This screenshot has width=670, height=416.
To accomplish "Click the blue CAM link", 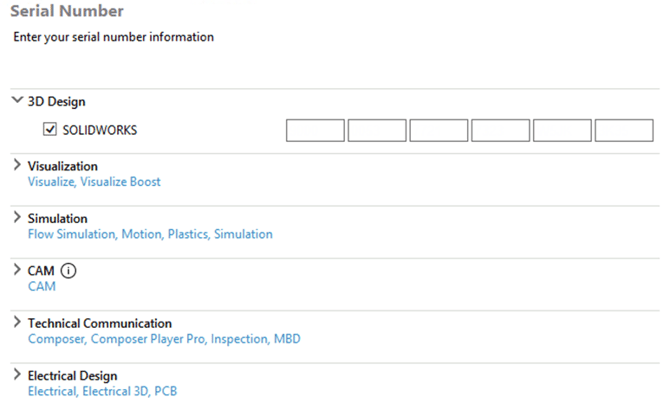I will [x=42, y=286].
